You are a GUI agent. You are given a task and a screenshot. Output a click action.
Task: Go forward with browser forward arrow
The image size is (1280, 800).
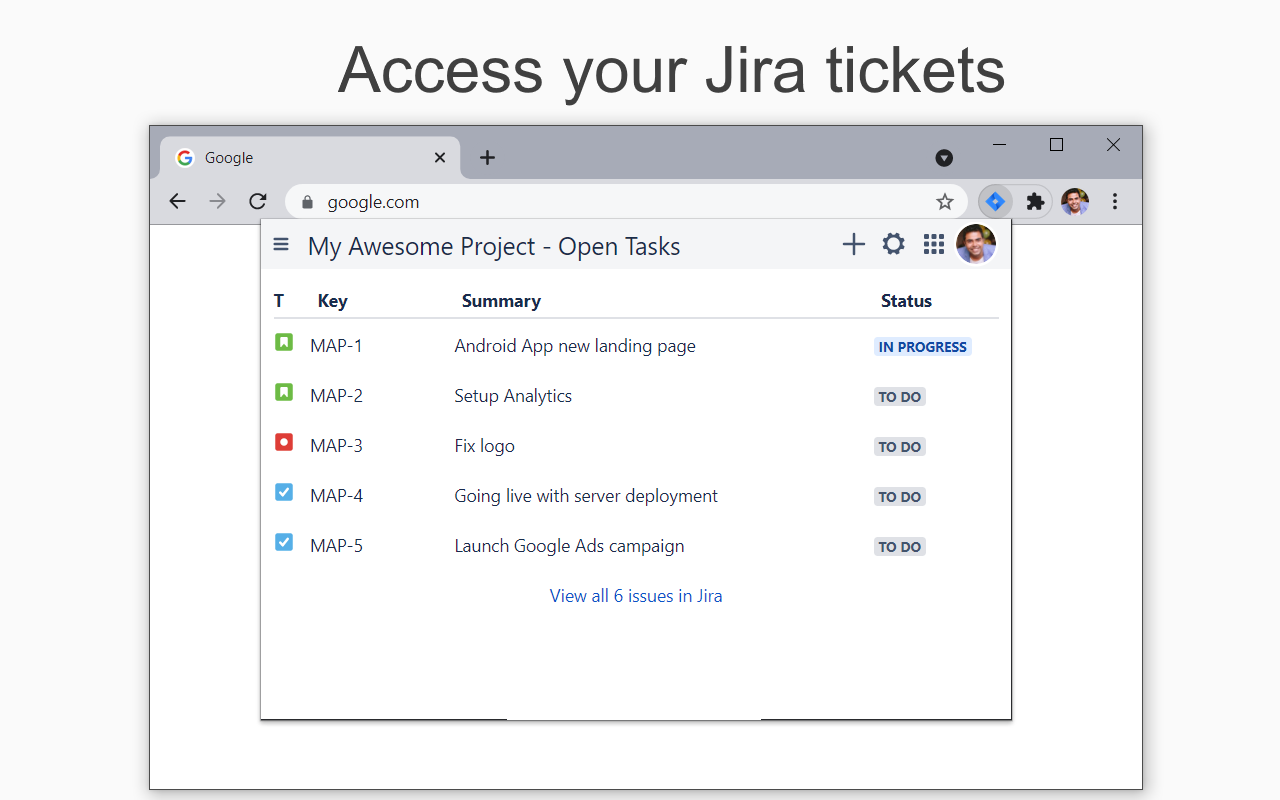(217, 201)
